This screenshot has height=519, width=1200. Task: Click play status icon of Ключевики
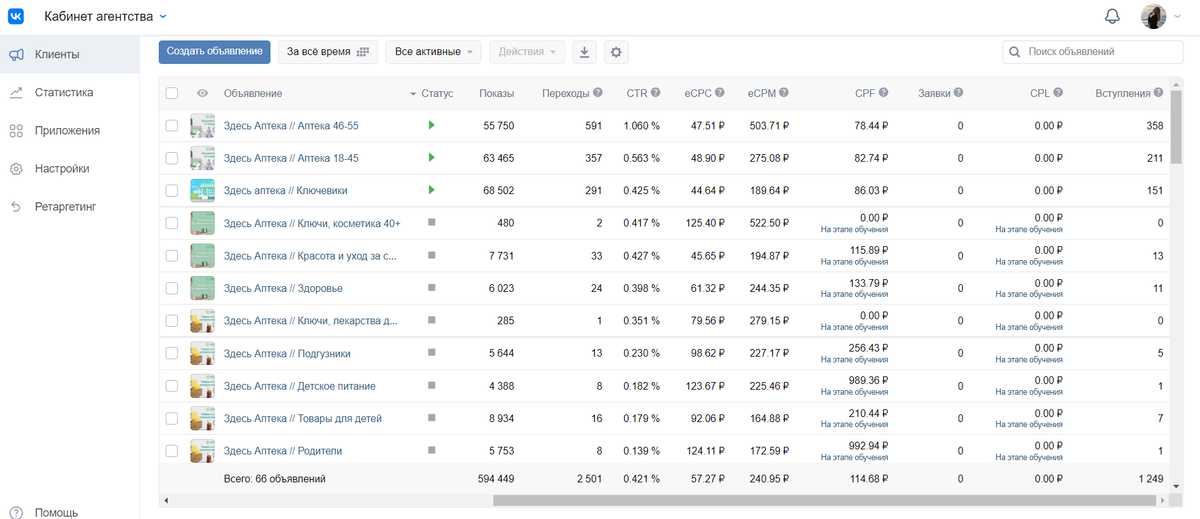pyautogui.click(x=432, y=190)
